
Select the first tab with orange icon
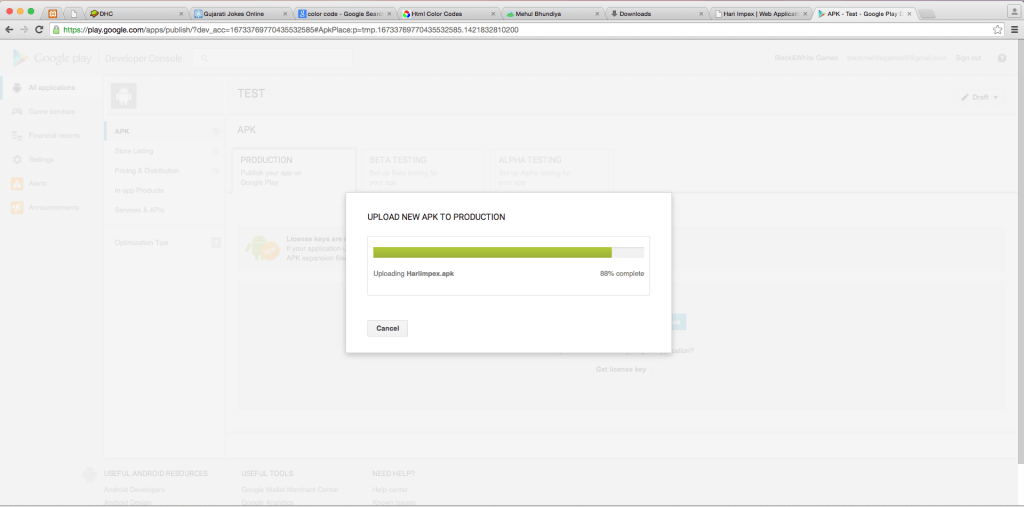[52, 14]
